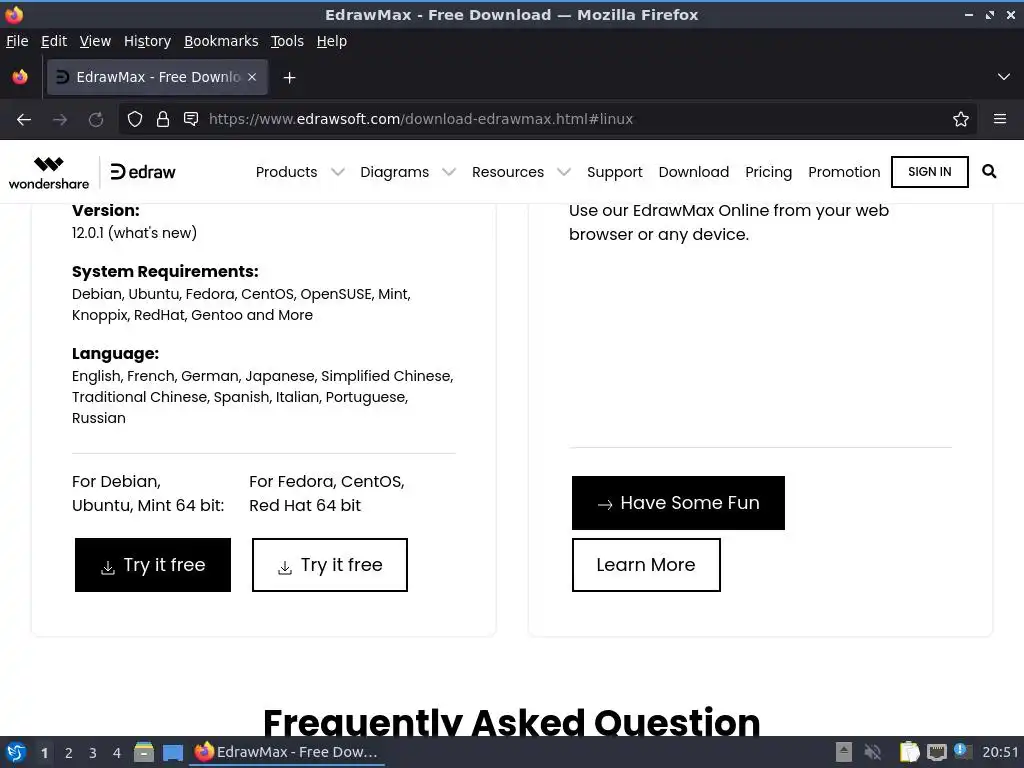Click the Learn More button
Image resolution: width=1024 pixels, height=768 pixels.
(646, 565)
